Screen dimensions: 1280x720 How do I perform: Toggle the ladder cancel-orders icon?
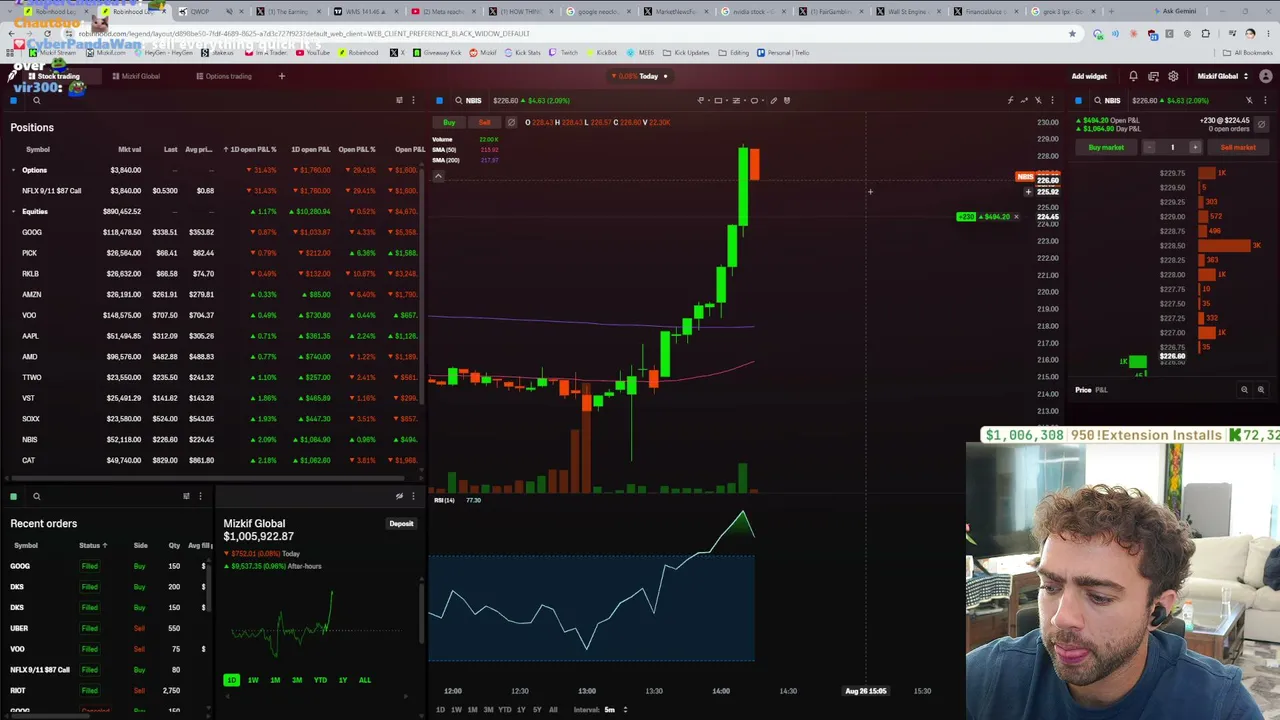1261,124
